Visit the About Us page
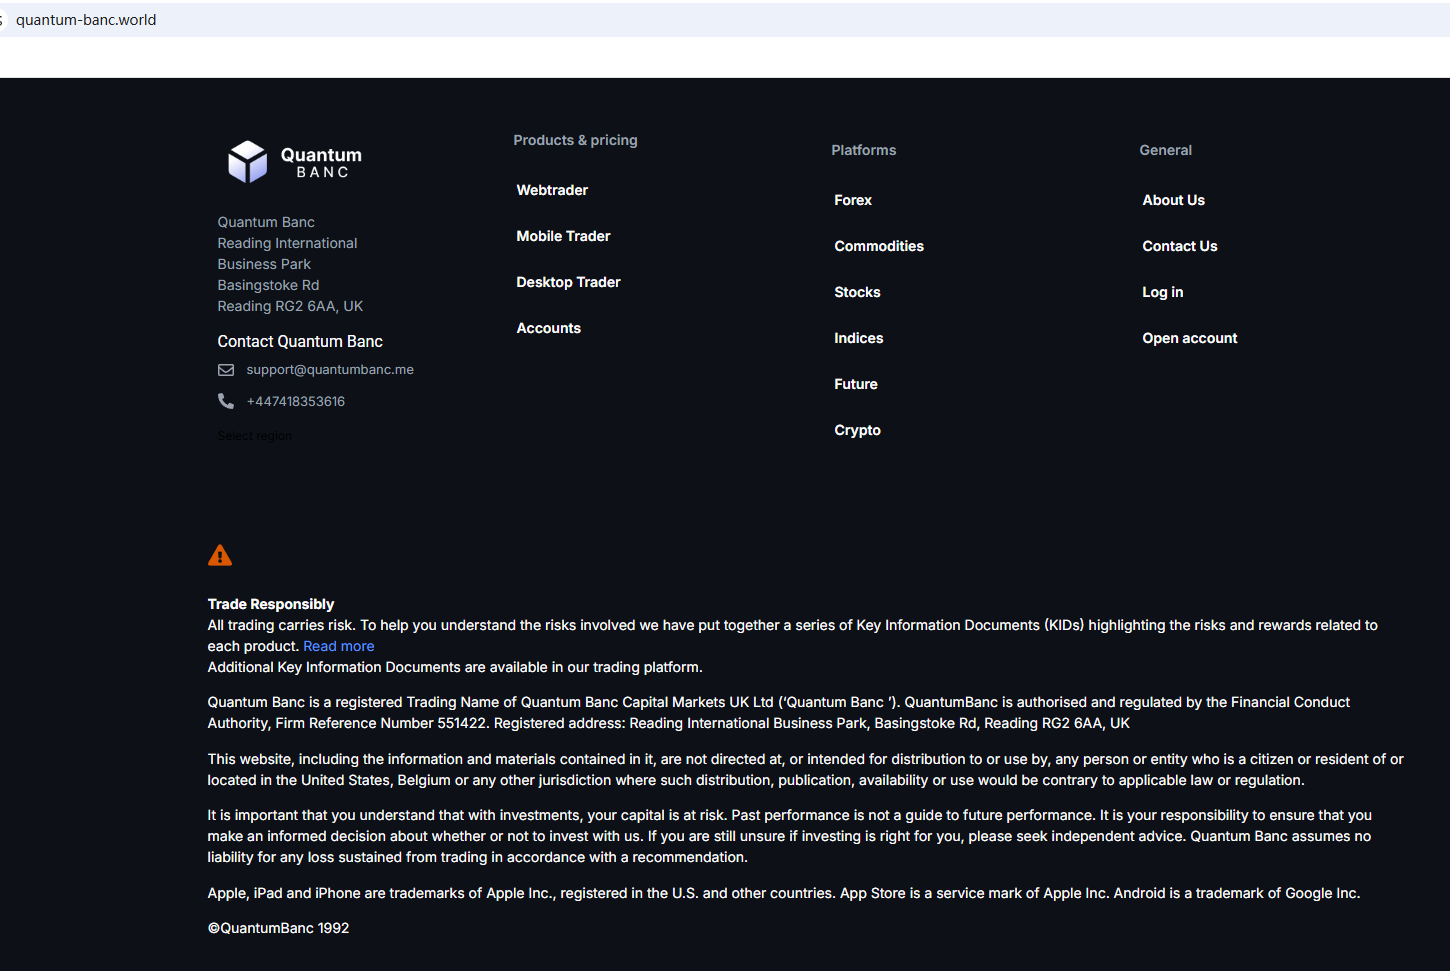1450x971 pixels. 1173,200
